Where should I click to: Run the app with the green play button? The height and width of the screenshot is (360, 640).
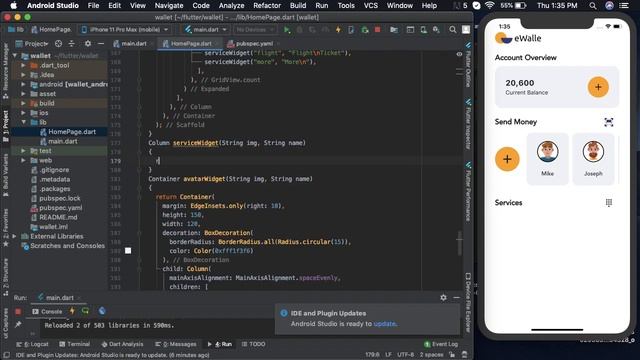click(x=287, y=30)
